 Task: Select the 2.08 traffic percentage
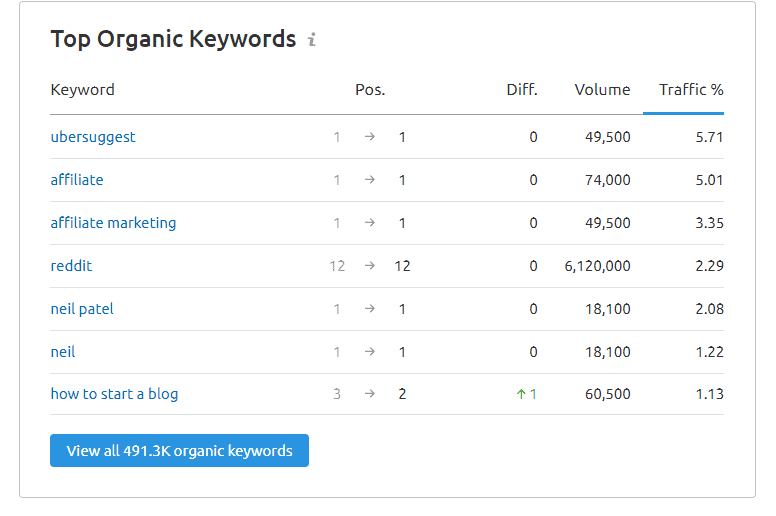point(709,309)
